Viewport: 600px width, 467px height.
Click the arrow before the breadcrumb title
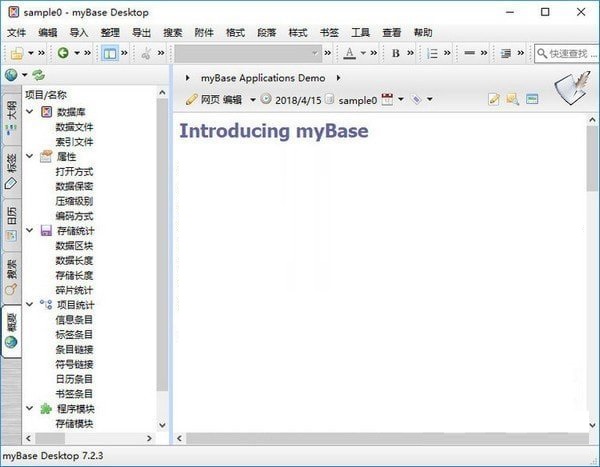click(x=188, y=78)
